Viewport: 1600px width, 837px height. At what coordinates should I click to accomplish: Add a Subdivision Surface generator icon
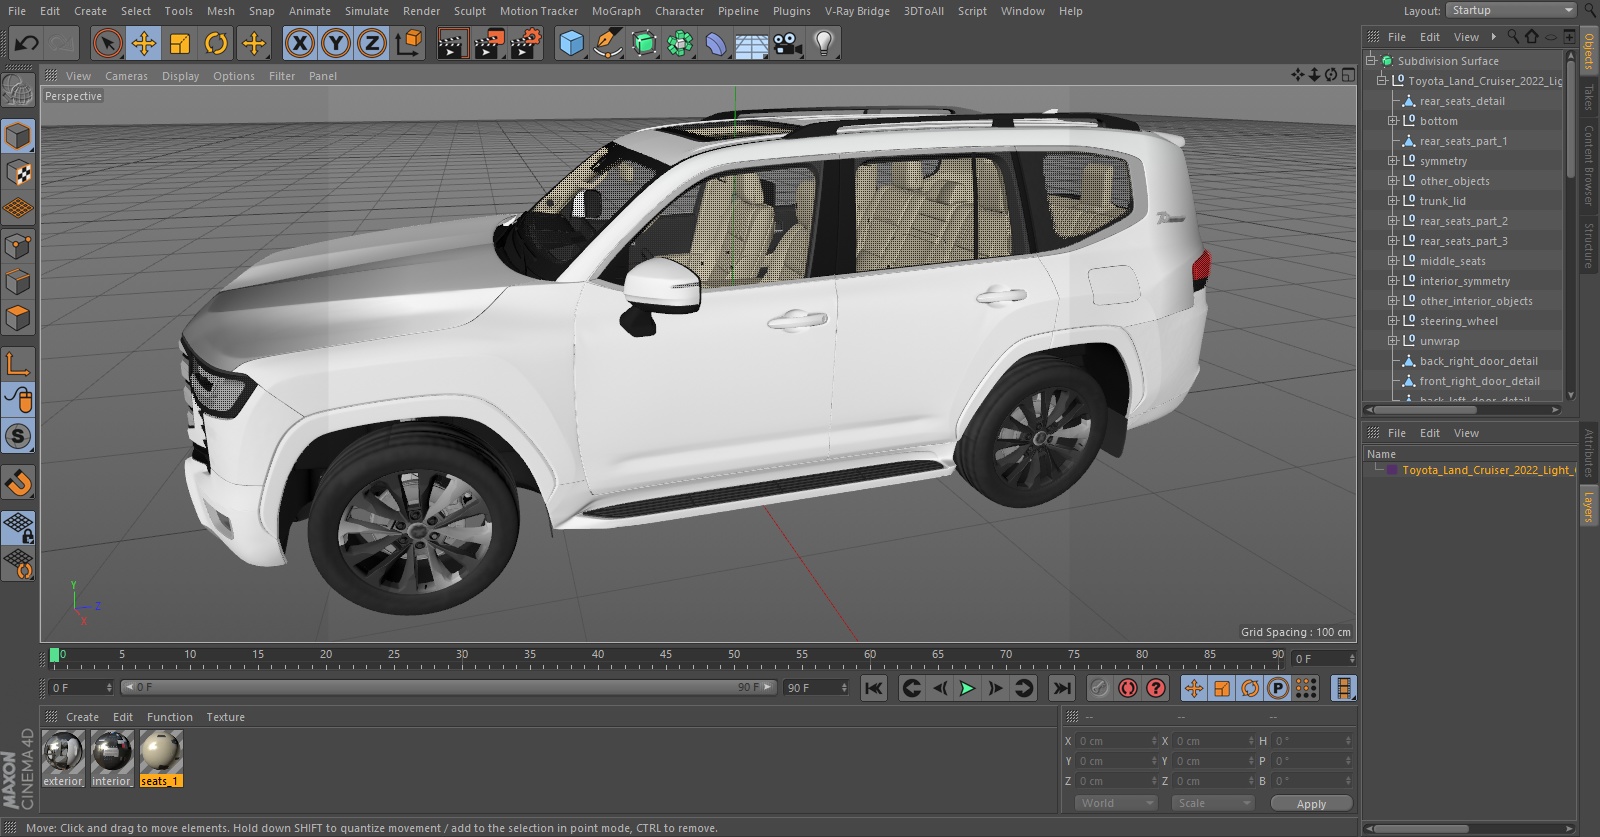pyautogui.click(x=644, y=43)
